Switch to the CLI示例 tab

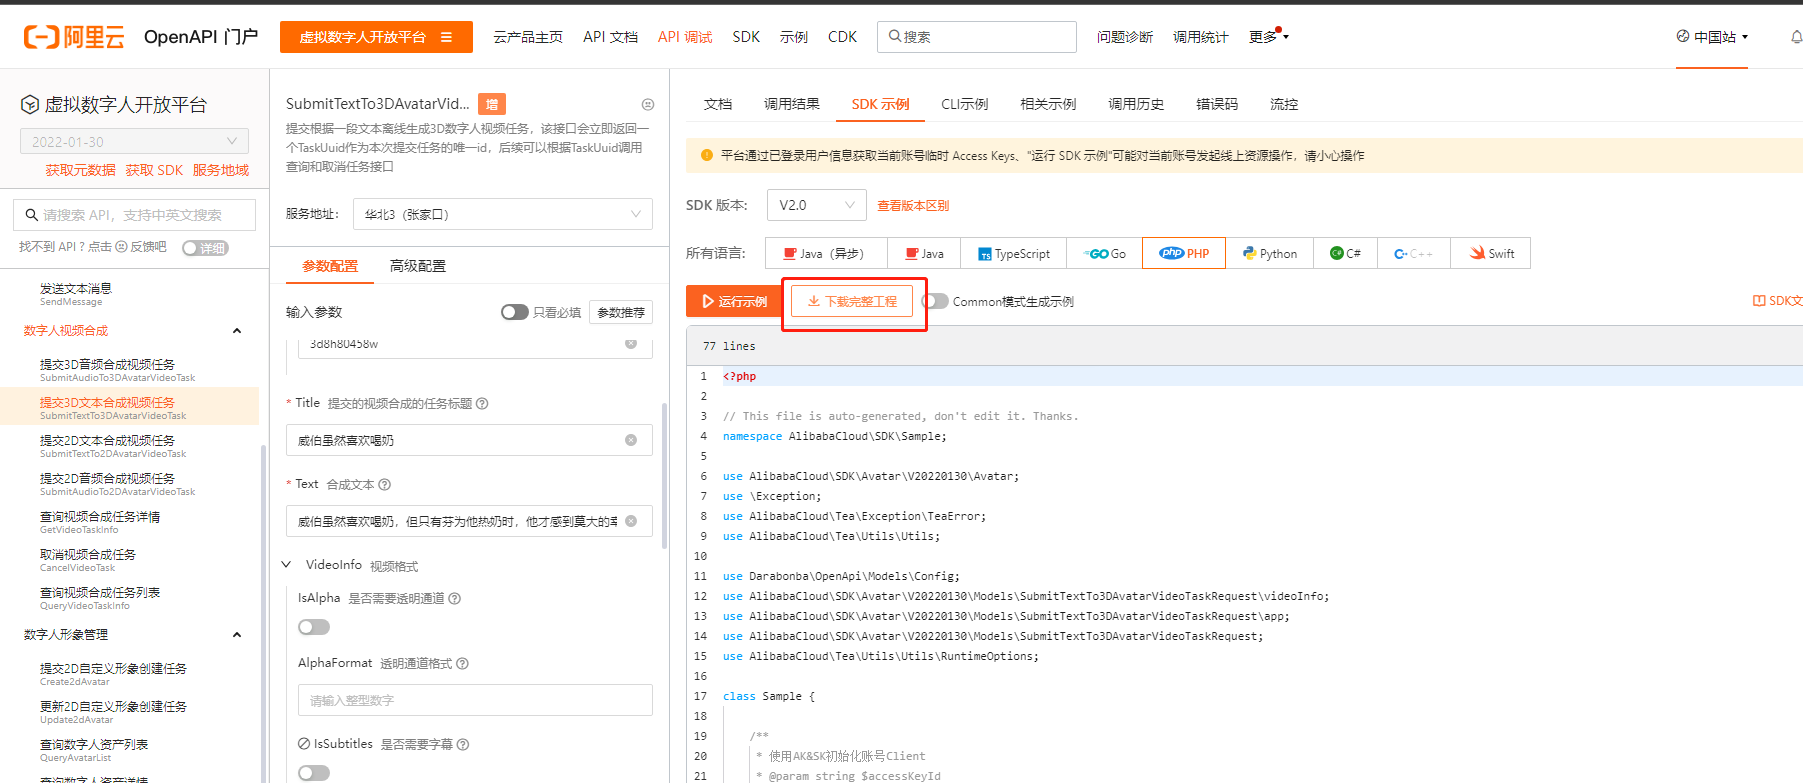coord(964,104)
